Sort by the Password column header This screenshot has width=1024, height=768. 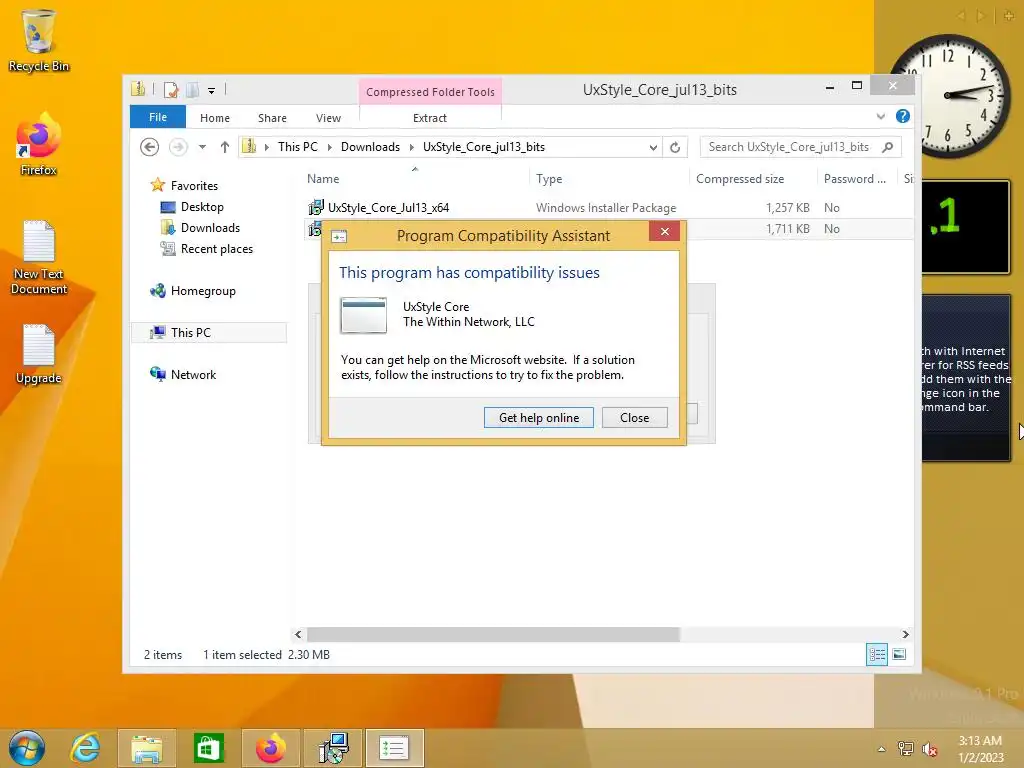(x=857, y=179)
